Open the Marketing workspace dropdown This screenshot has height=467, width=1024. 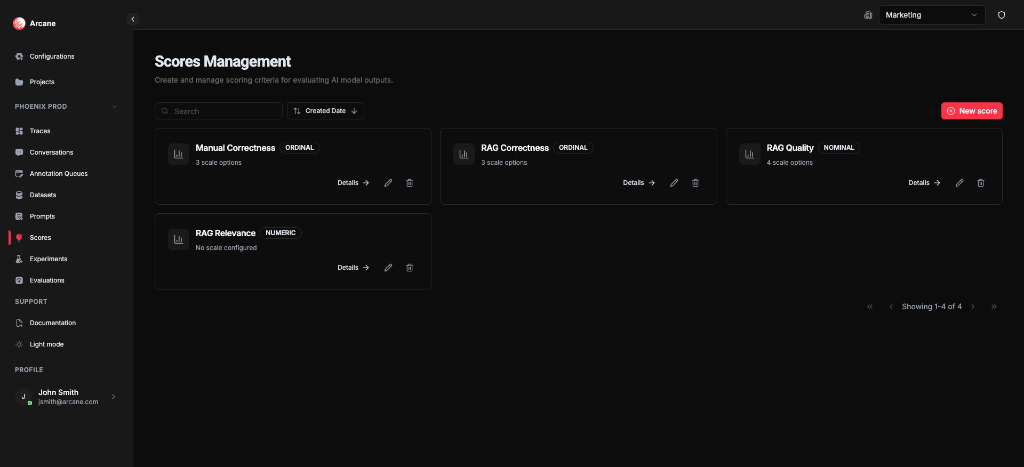(x=931, y=15)
